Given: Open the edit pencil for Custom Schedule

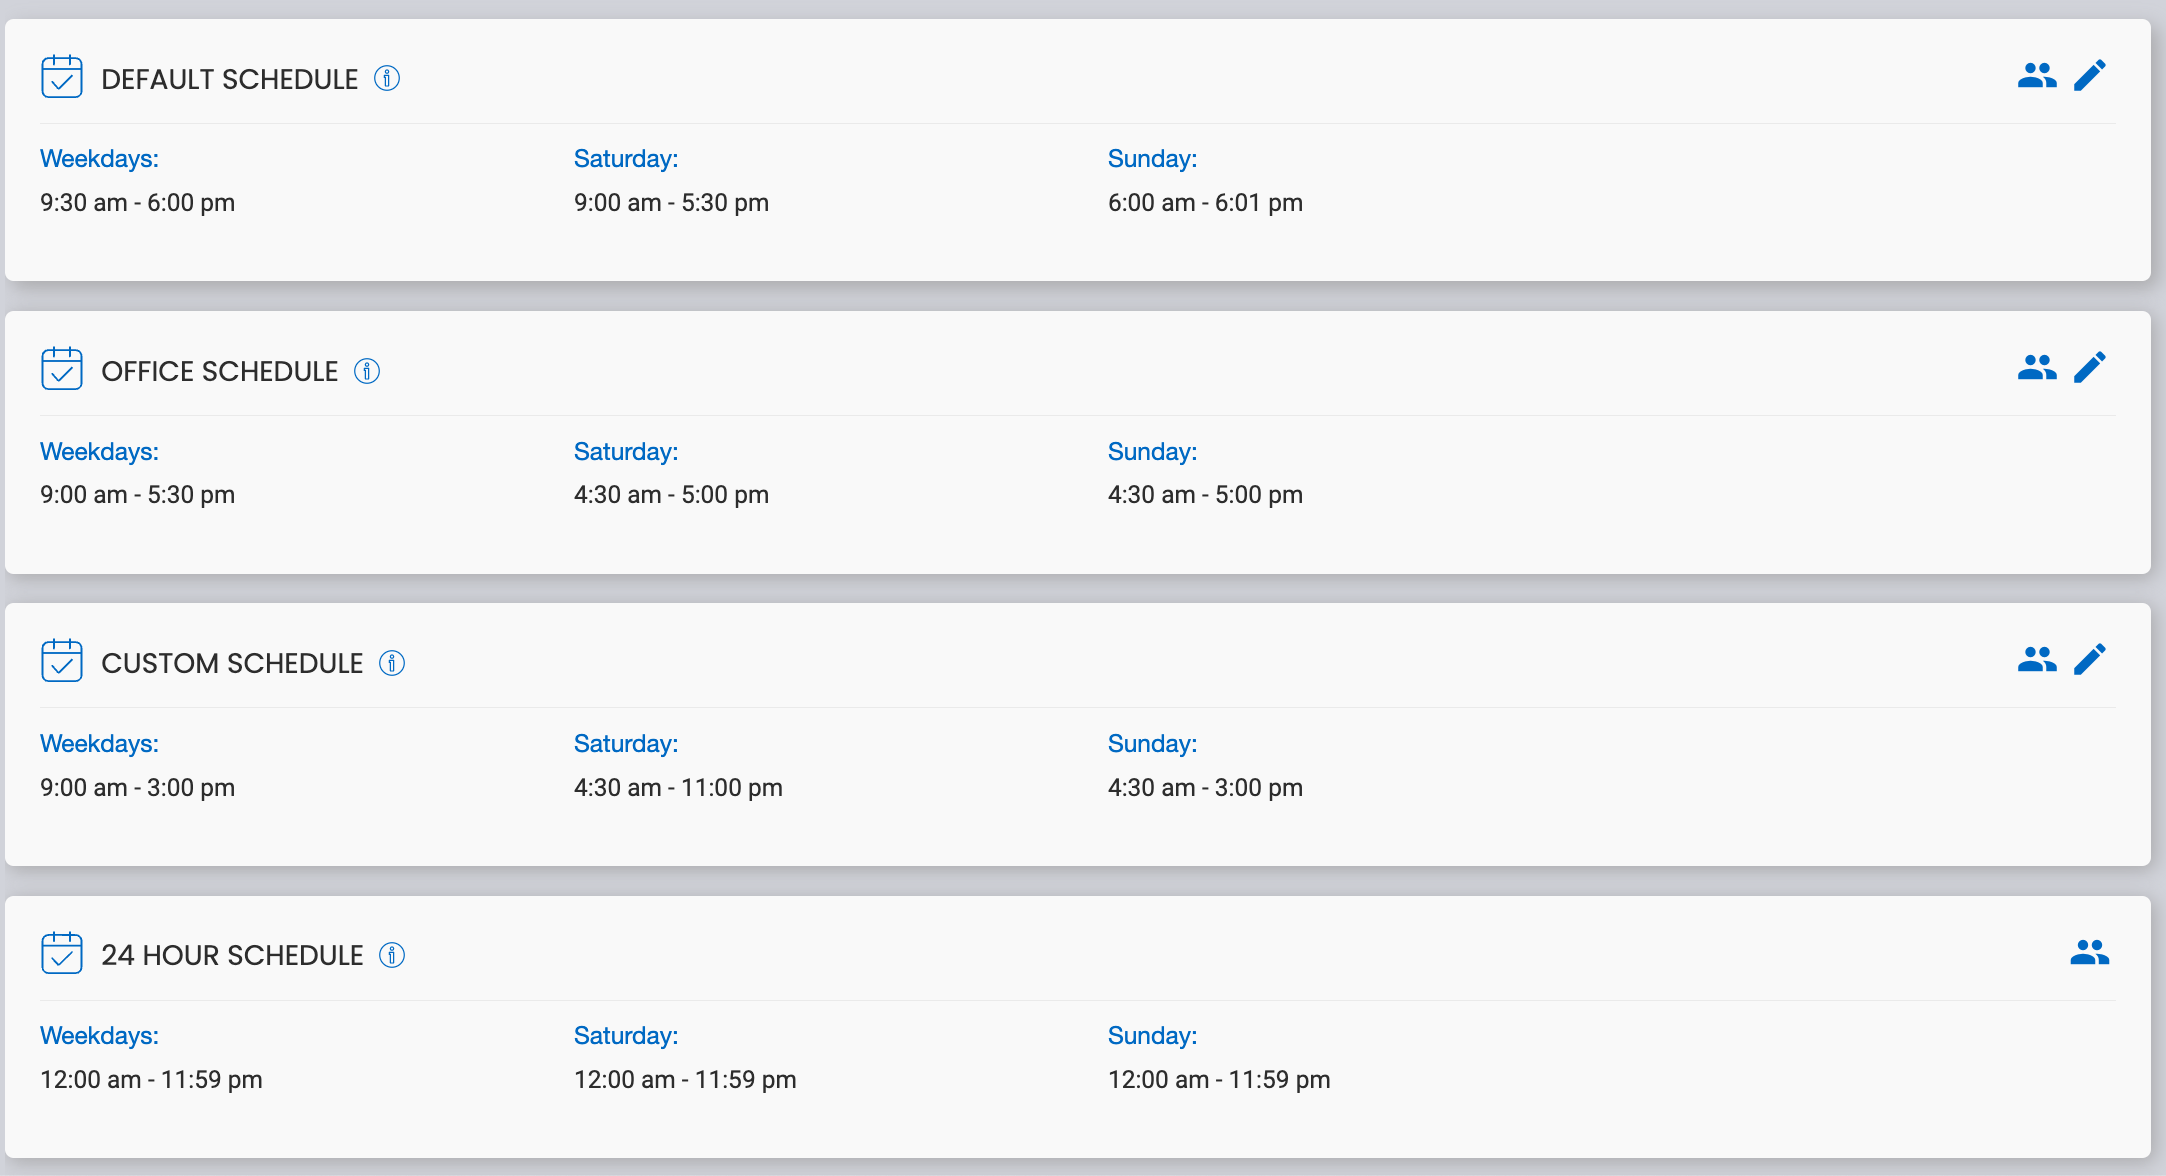Looking at the screenshot, I should [x=2090, y=659].
